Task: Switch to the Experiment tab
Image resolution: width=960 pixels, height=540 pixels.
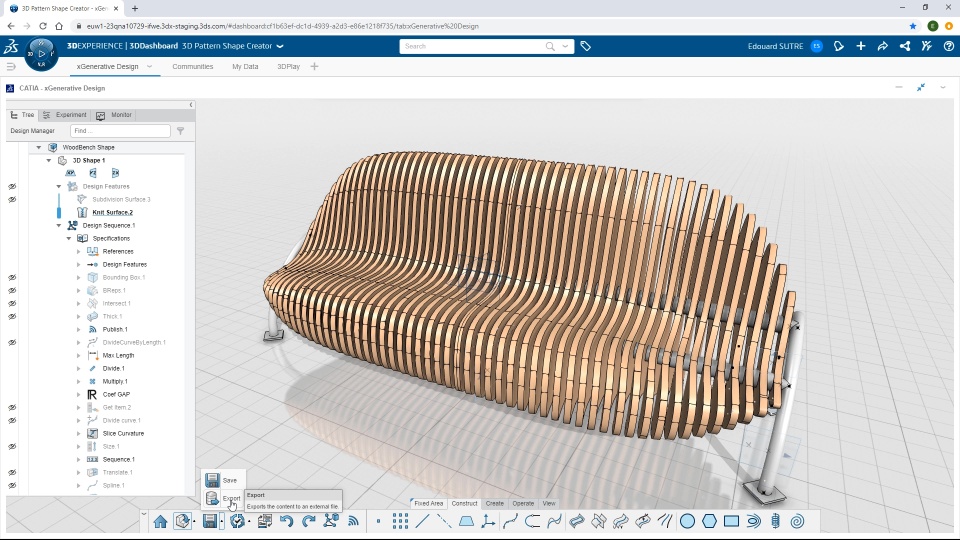Action: pos(65,115)
